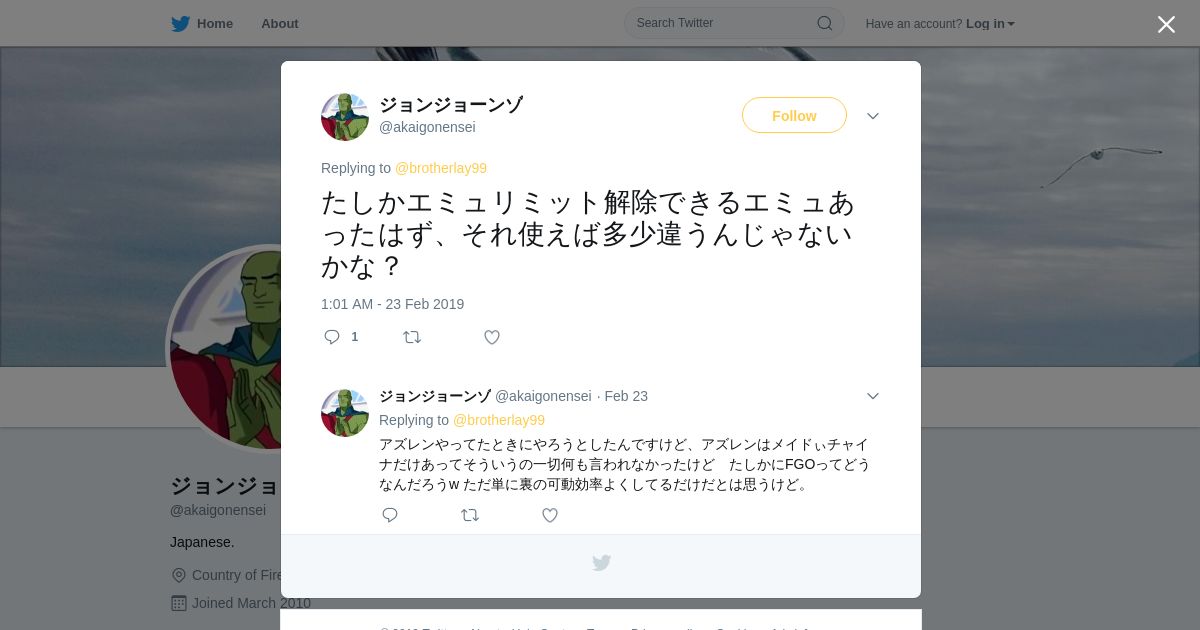Image resolution: width=1200 pixels, height=630 pixels.
Task: Click the Twitter bird Home icon
Action: click(x=180, y=24)
